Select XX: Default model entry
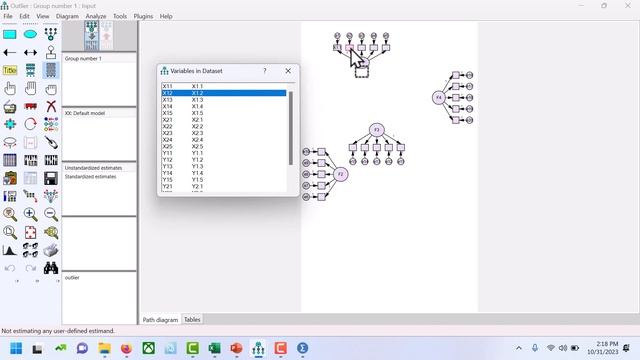Image resolution: width=640 pixels, height=360 pixels. [x=85, y=113]
